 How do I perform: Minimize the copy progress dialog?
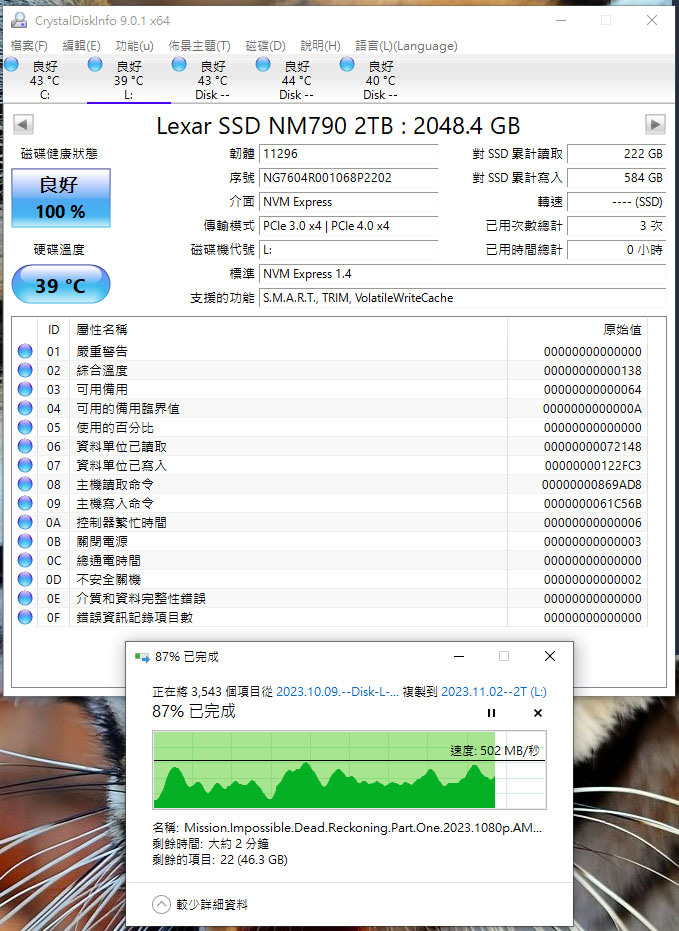pyautogui.click(x=459, y=656)
